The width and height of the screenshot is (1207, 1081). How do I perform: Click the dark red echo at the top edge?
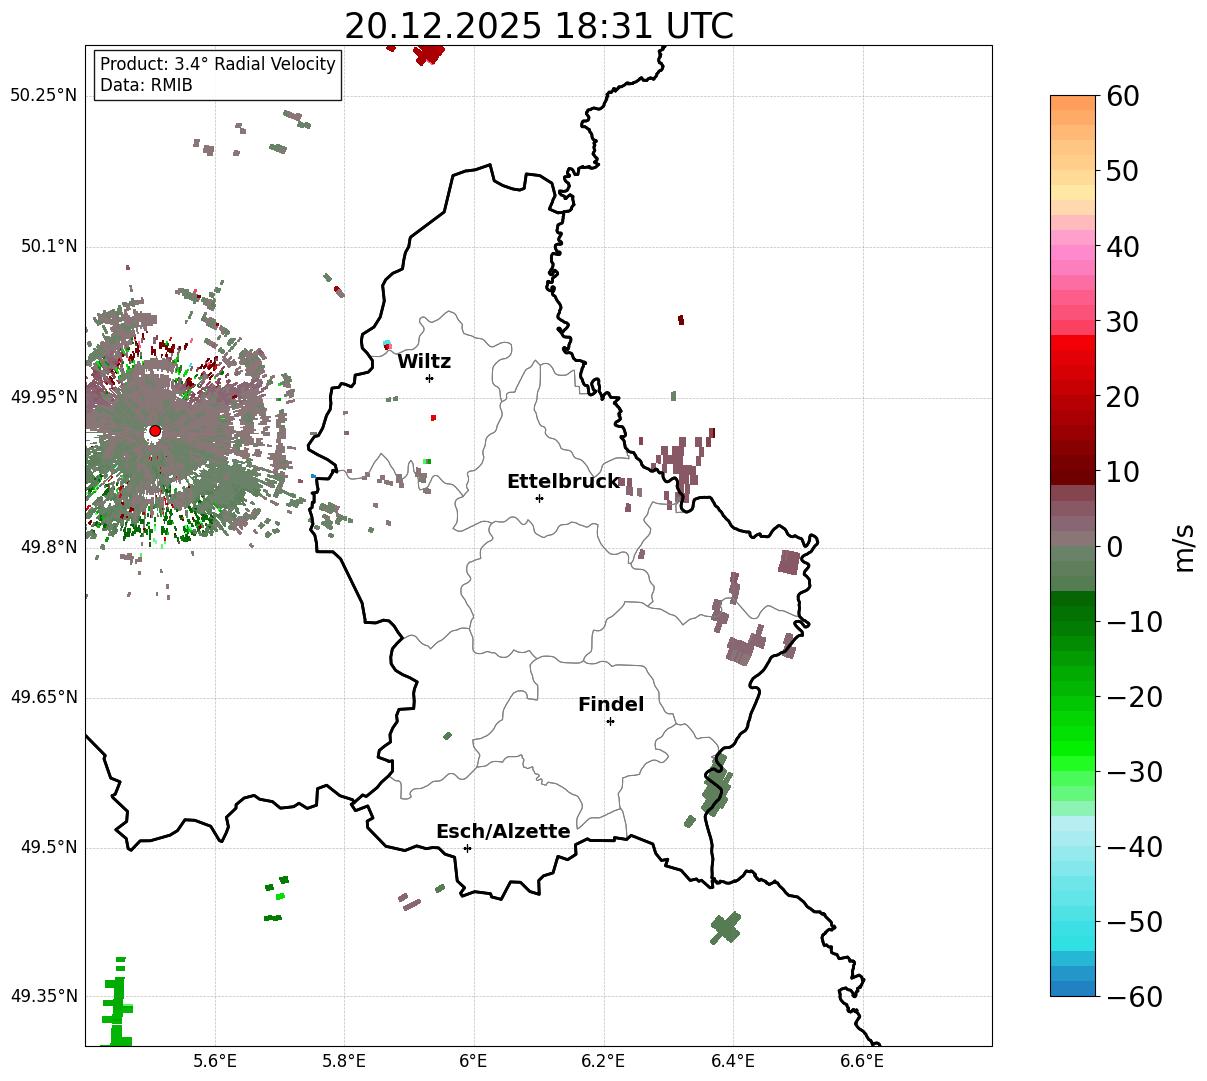(428, 53)
